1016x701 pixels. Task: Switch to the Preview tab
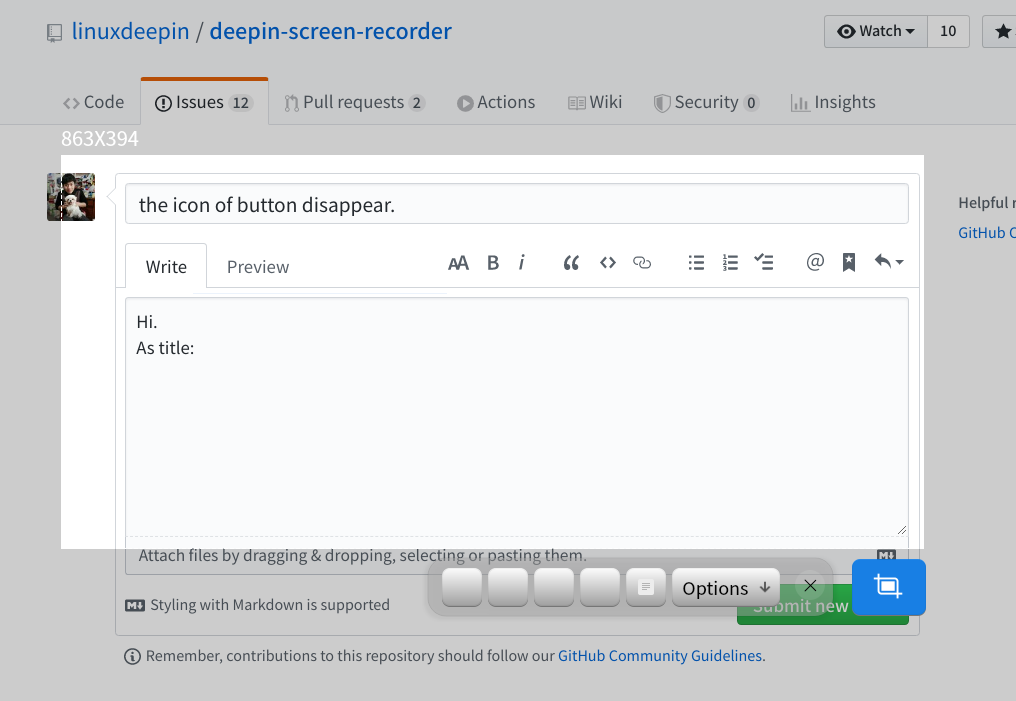pos(257,266)
